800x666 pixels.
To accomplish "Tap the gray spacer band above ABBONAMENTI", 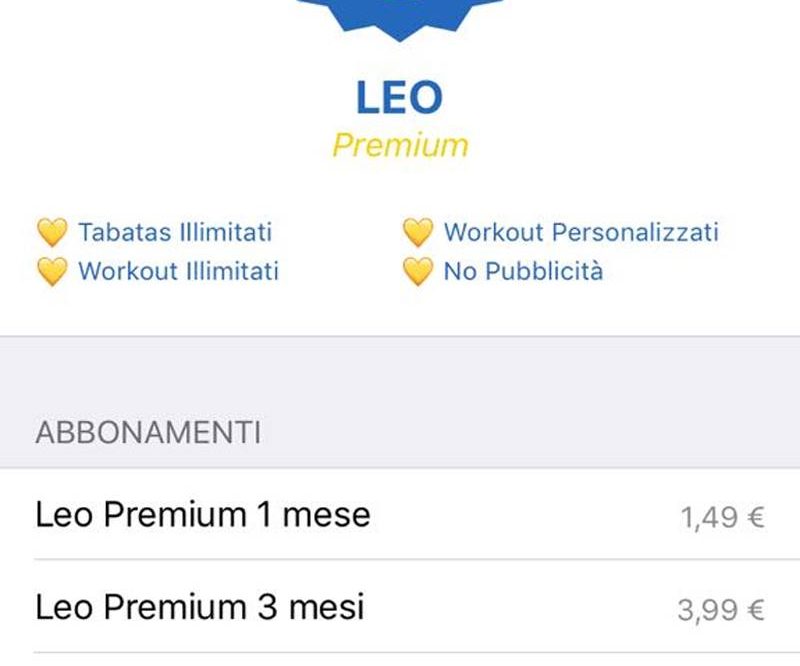I will coord(400,373).
